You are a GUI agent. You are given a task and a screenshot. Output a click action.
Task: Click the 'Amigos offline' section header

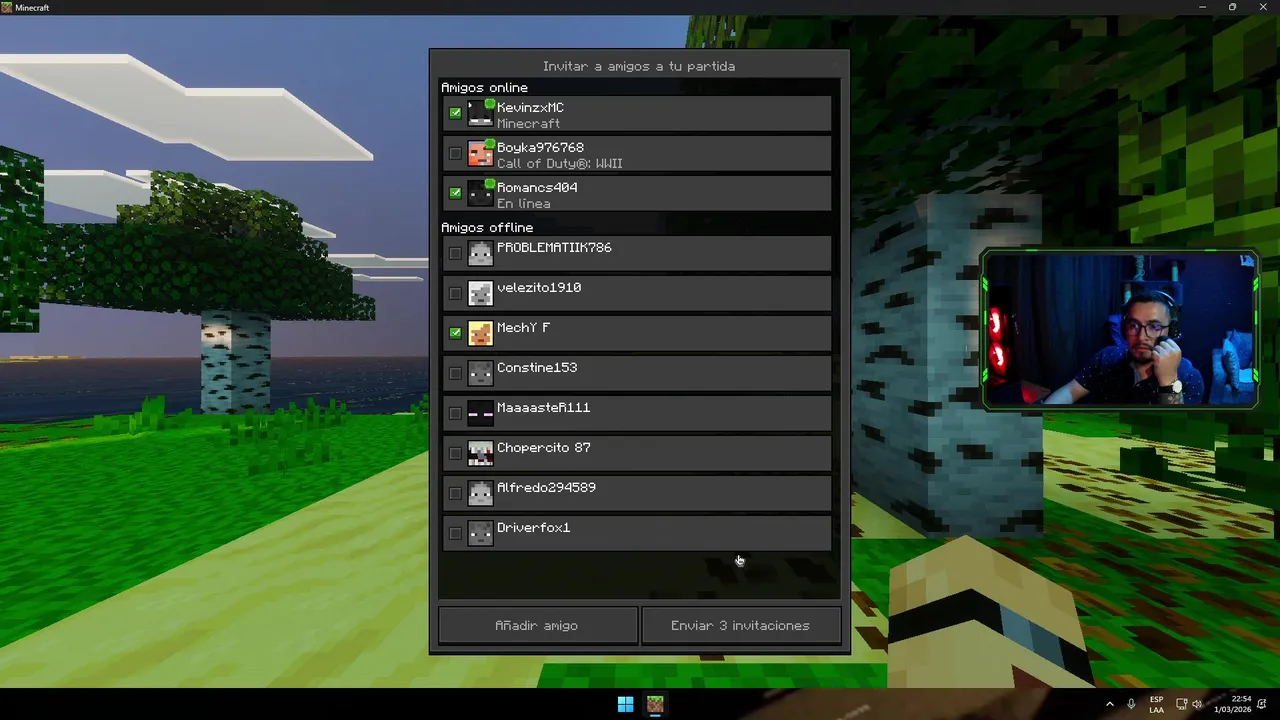pos(487,228)
